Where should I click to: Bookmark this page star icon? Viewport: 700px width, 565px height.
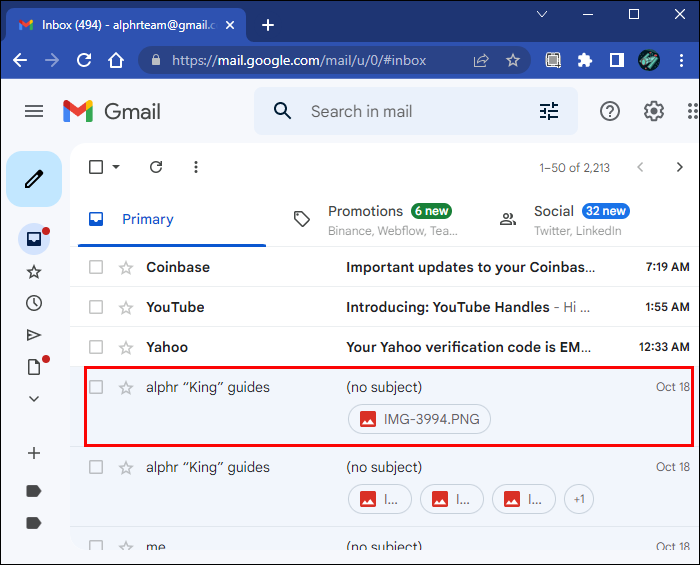point(512,60)
